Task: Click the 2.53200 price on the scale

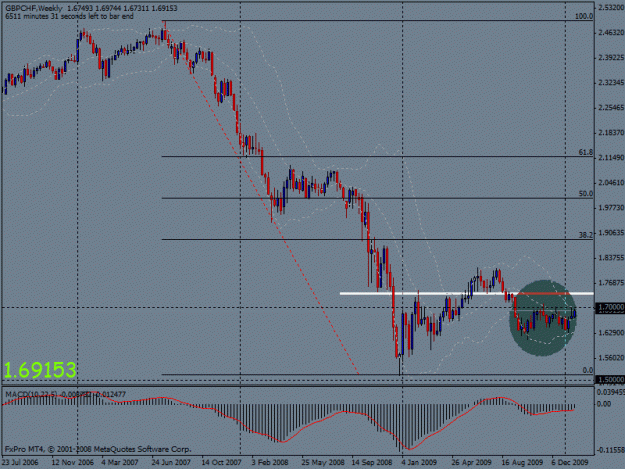Action: [x=611, y=8]
